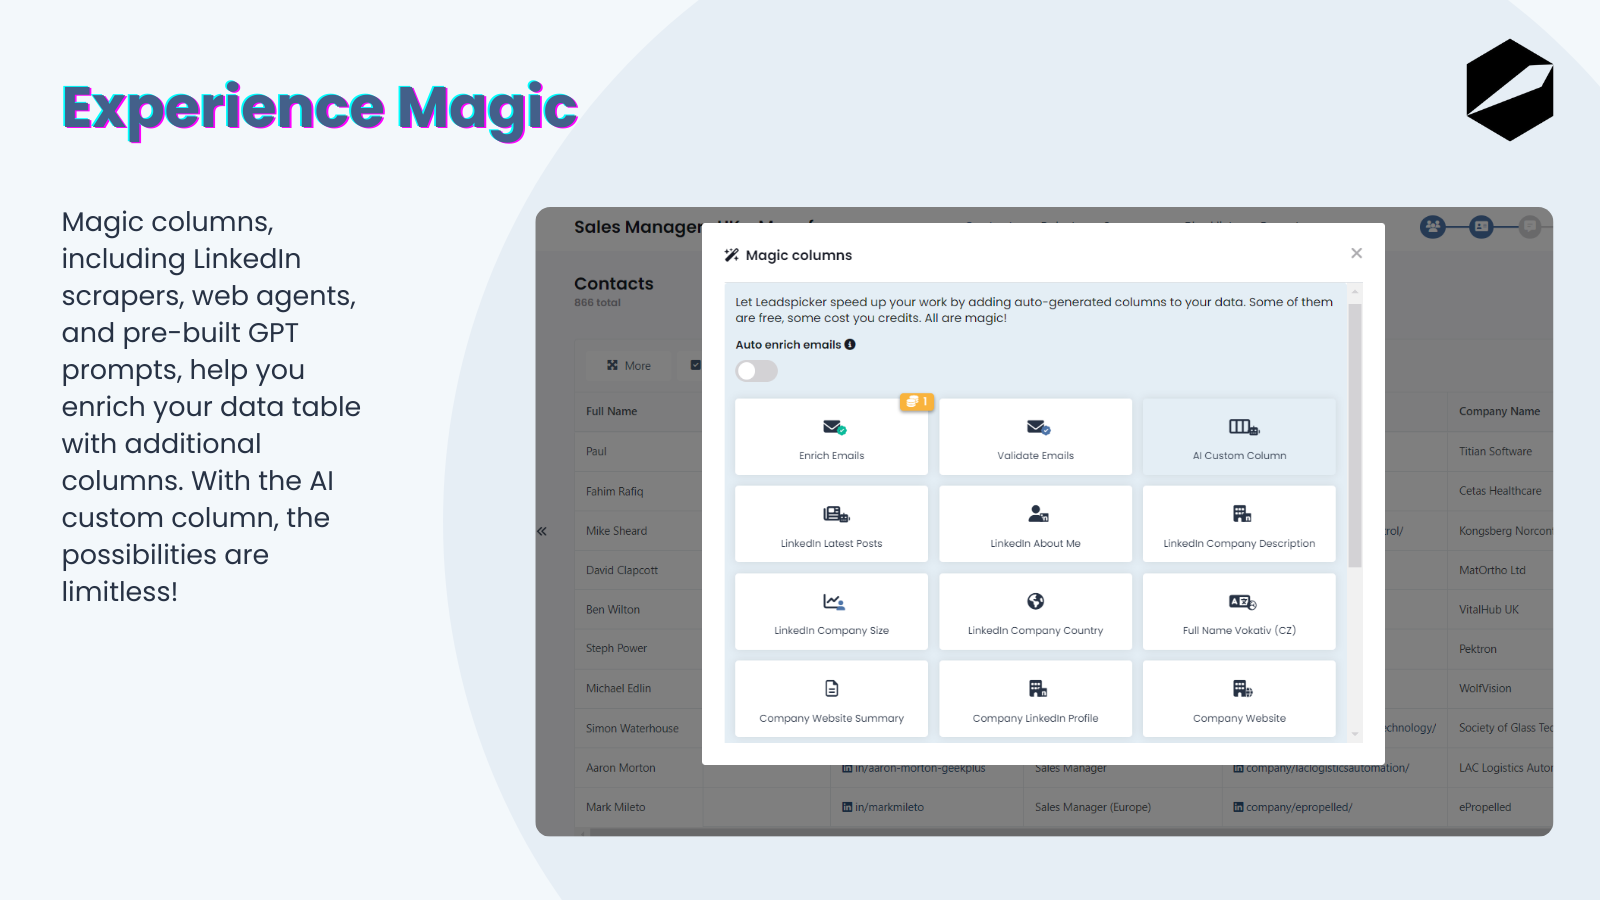Viewport: 1600px width, 900px height.
Task: Pick the Company LinkedIn Profile card
Action: [x=1035, y=699]
